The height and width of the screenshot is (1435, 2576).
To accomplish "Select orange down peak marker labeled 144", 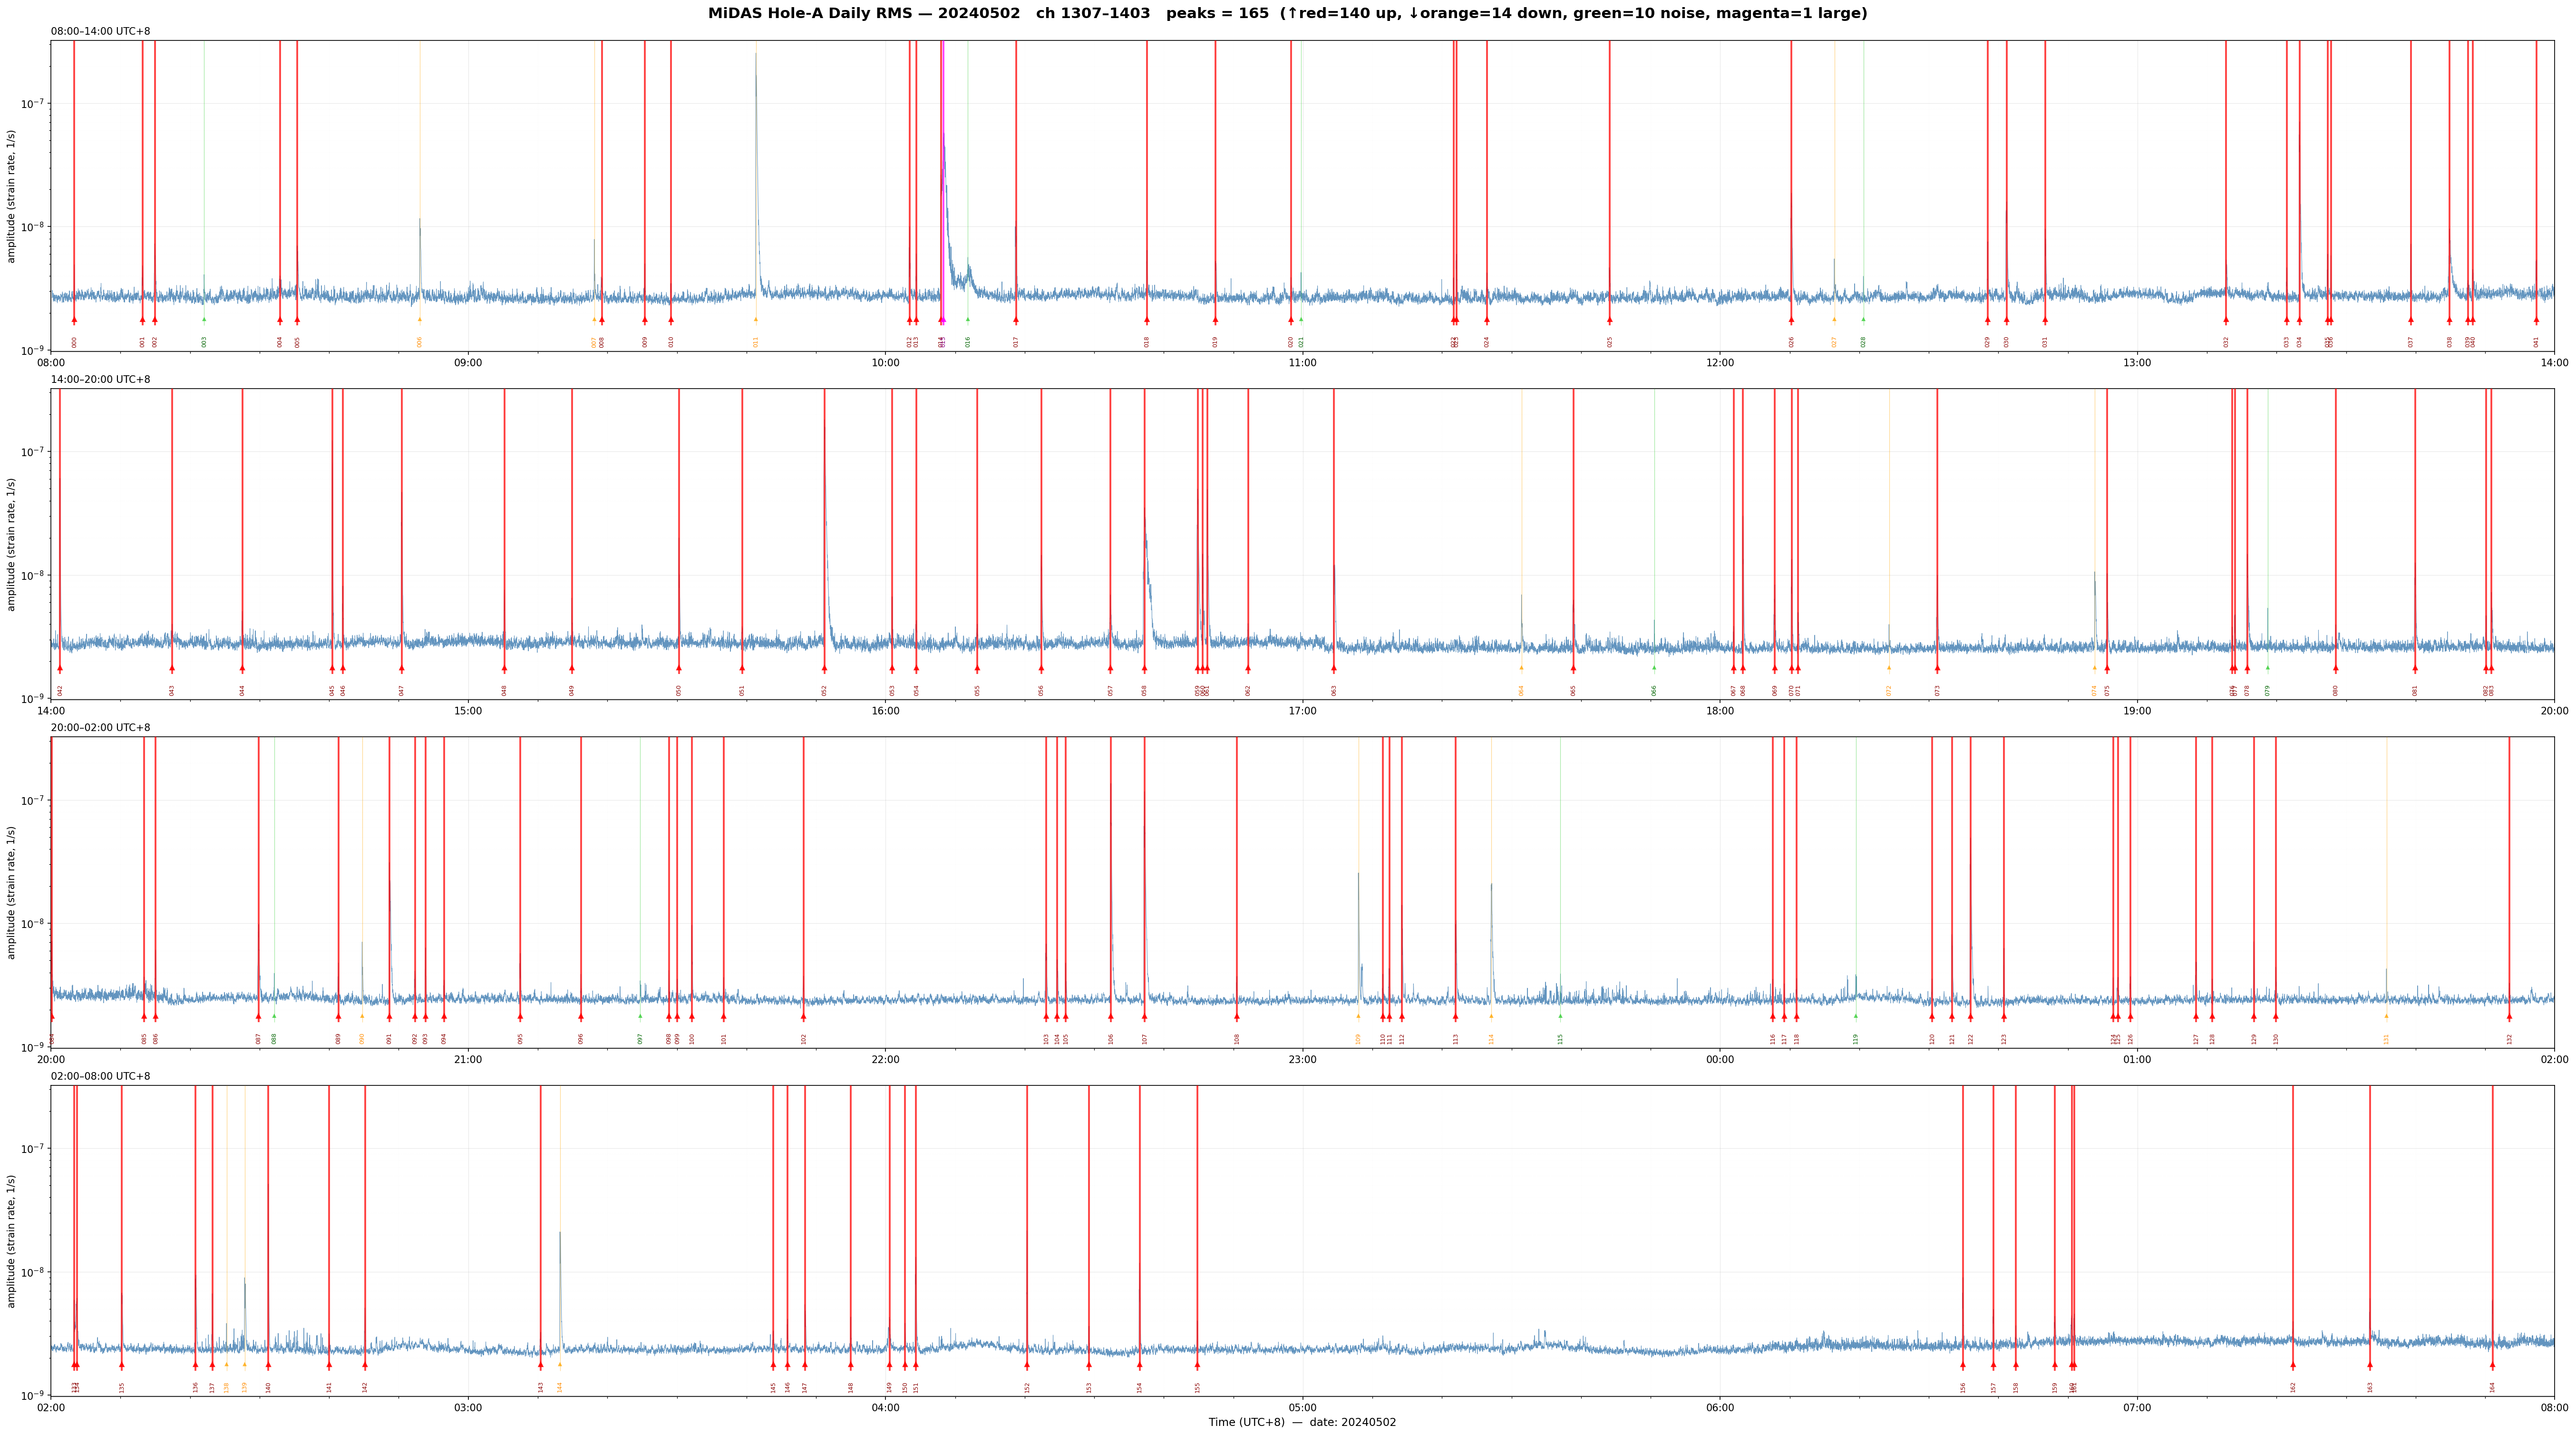I will click(560, 1365).
